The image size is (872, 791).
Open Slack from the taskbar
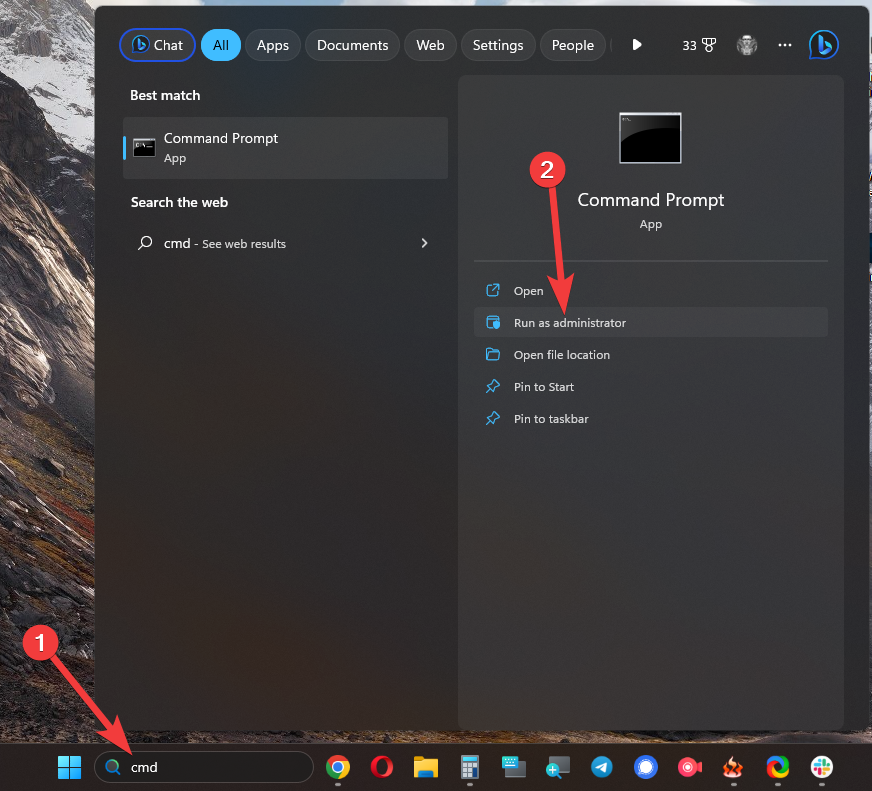coord(821,767)
